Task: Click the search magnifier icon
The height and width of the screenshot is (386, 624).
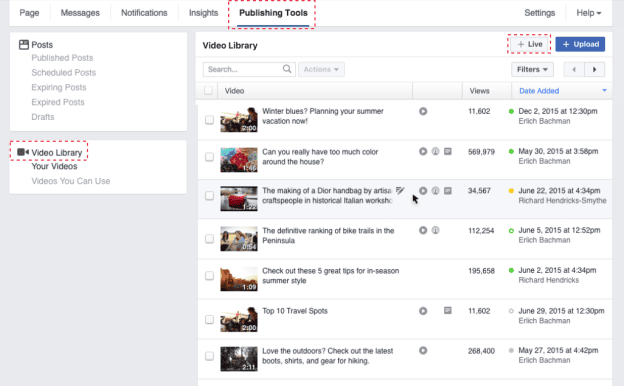Action: coord(287,69)
